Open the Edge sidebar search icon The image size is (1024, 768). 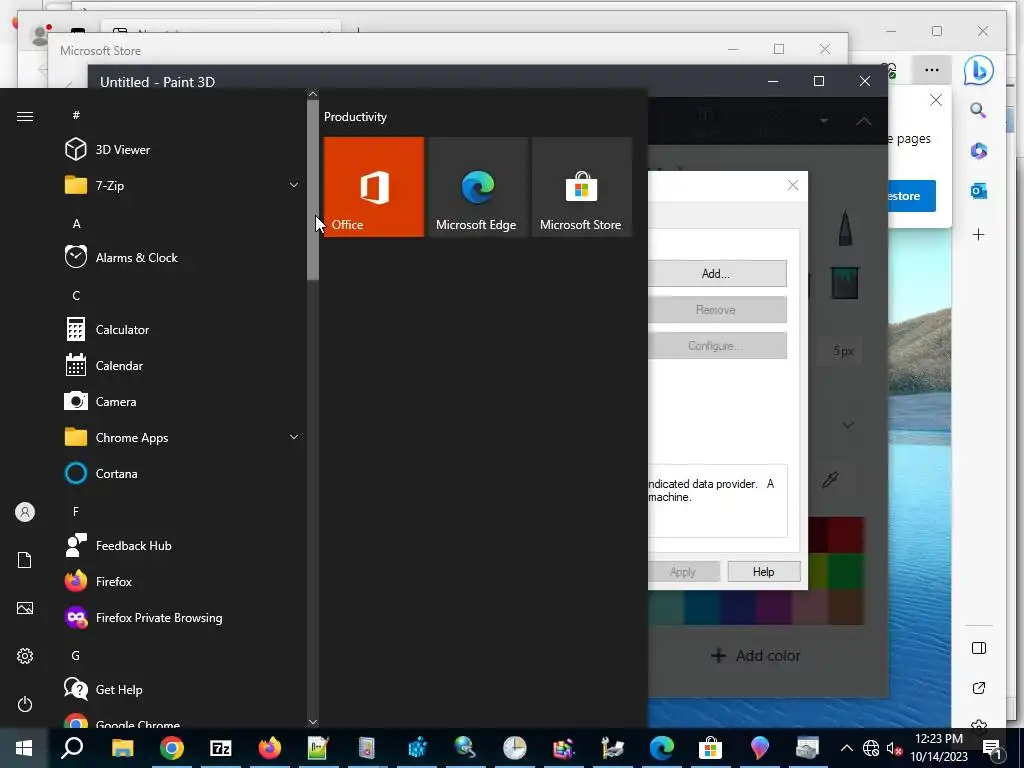[x=978, y=110]
